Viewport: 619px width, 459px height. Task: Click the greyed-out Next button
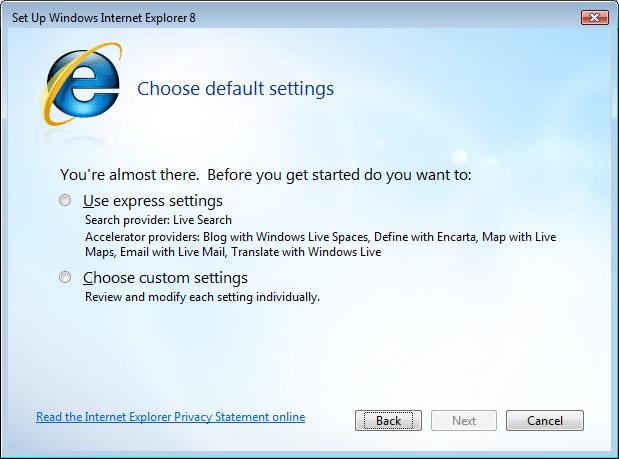click(464, 421)
